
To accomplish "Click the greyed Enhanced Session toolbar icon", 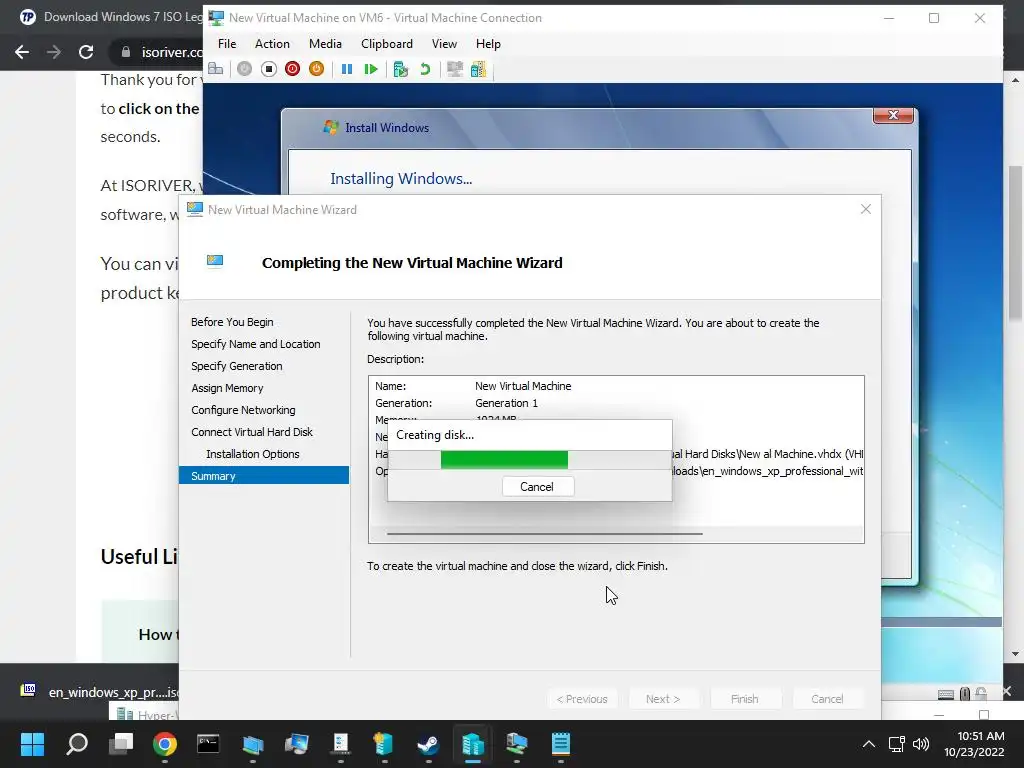I will pyautogui.click(x=455, y=69).
